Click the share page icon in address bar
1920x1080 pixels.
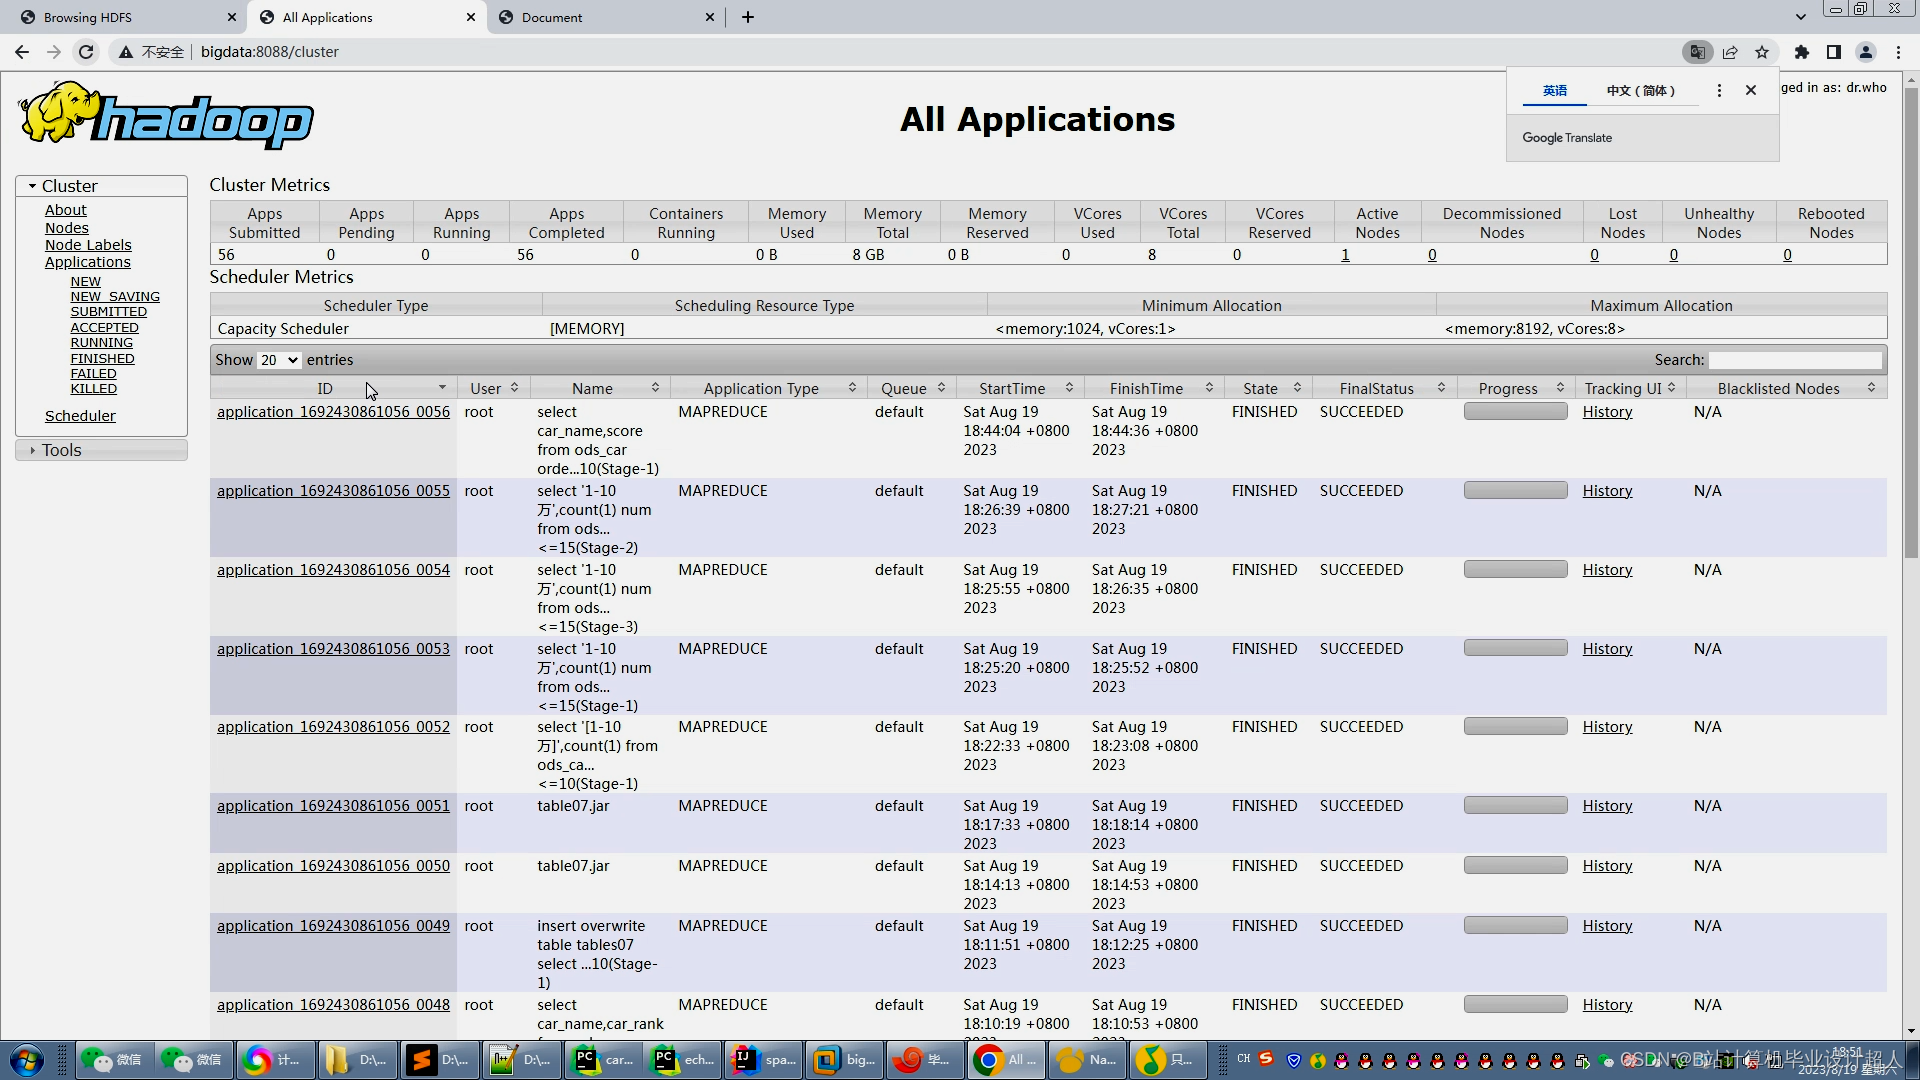1730,52
